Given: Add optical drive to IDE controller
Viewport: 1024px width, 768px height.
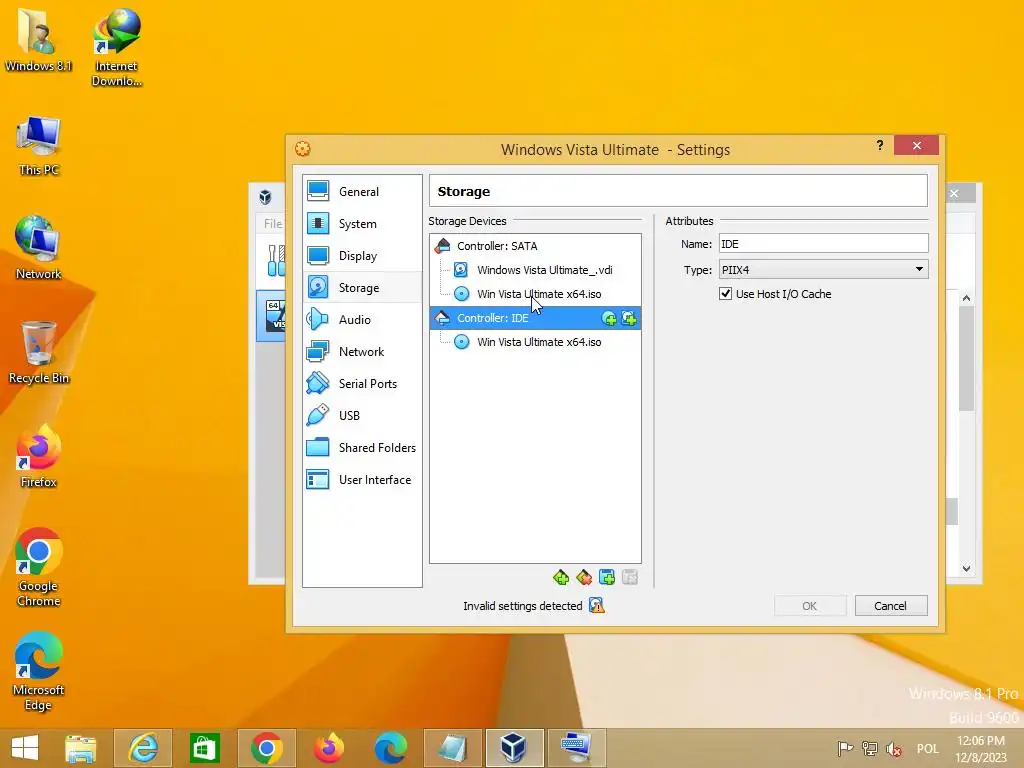Looking at the screenshot, I should click(x=609, y=318).
